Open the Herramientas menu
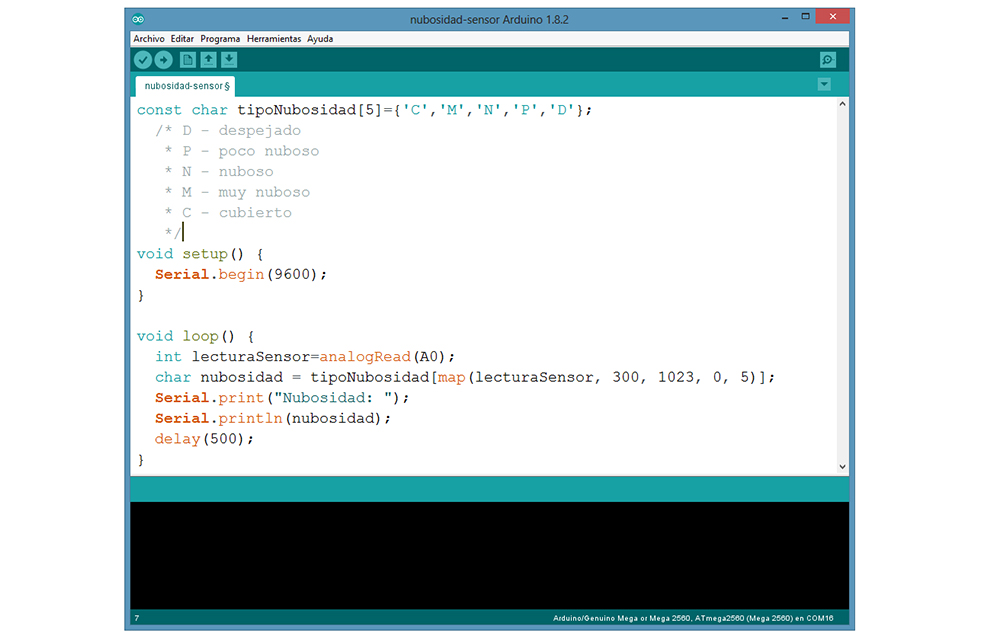 (273, 39)
